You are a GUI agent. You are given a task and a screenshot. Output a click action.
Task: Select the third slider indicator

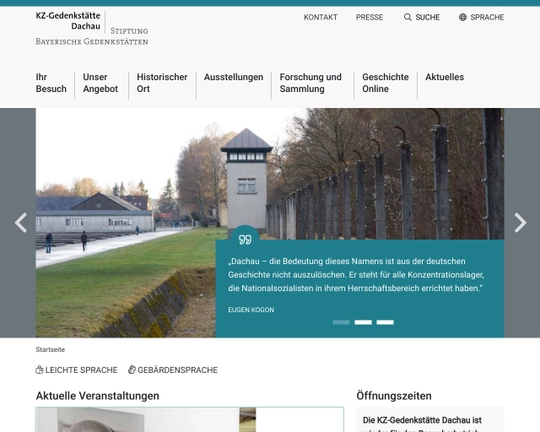point(385,322)
